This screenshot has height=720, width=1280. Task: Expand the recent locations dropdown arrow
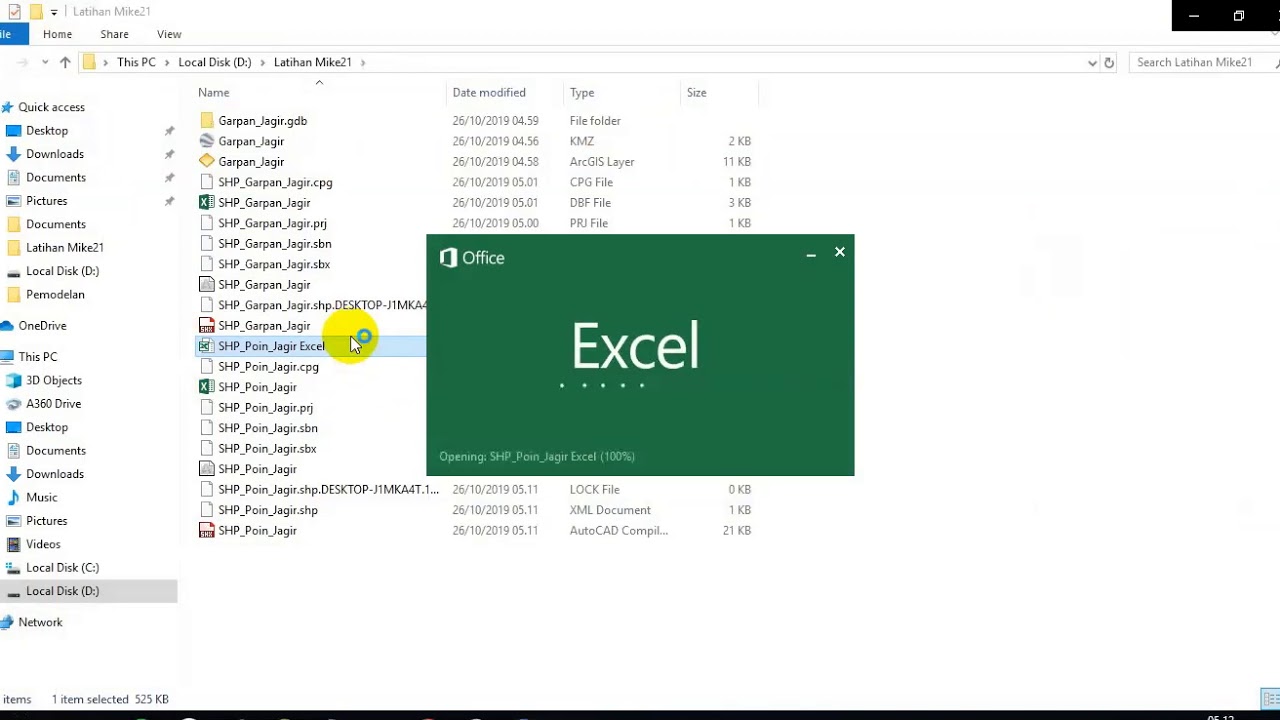(45, 62)
